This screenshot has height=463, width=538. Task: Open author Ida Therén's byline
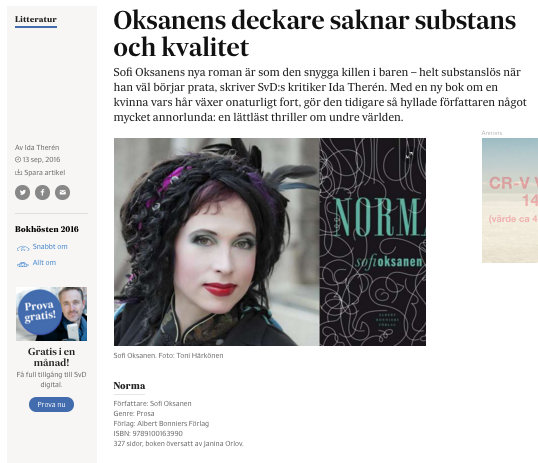37,148
